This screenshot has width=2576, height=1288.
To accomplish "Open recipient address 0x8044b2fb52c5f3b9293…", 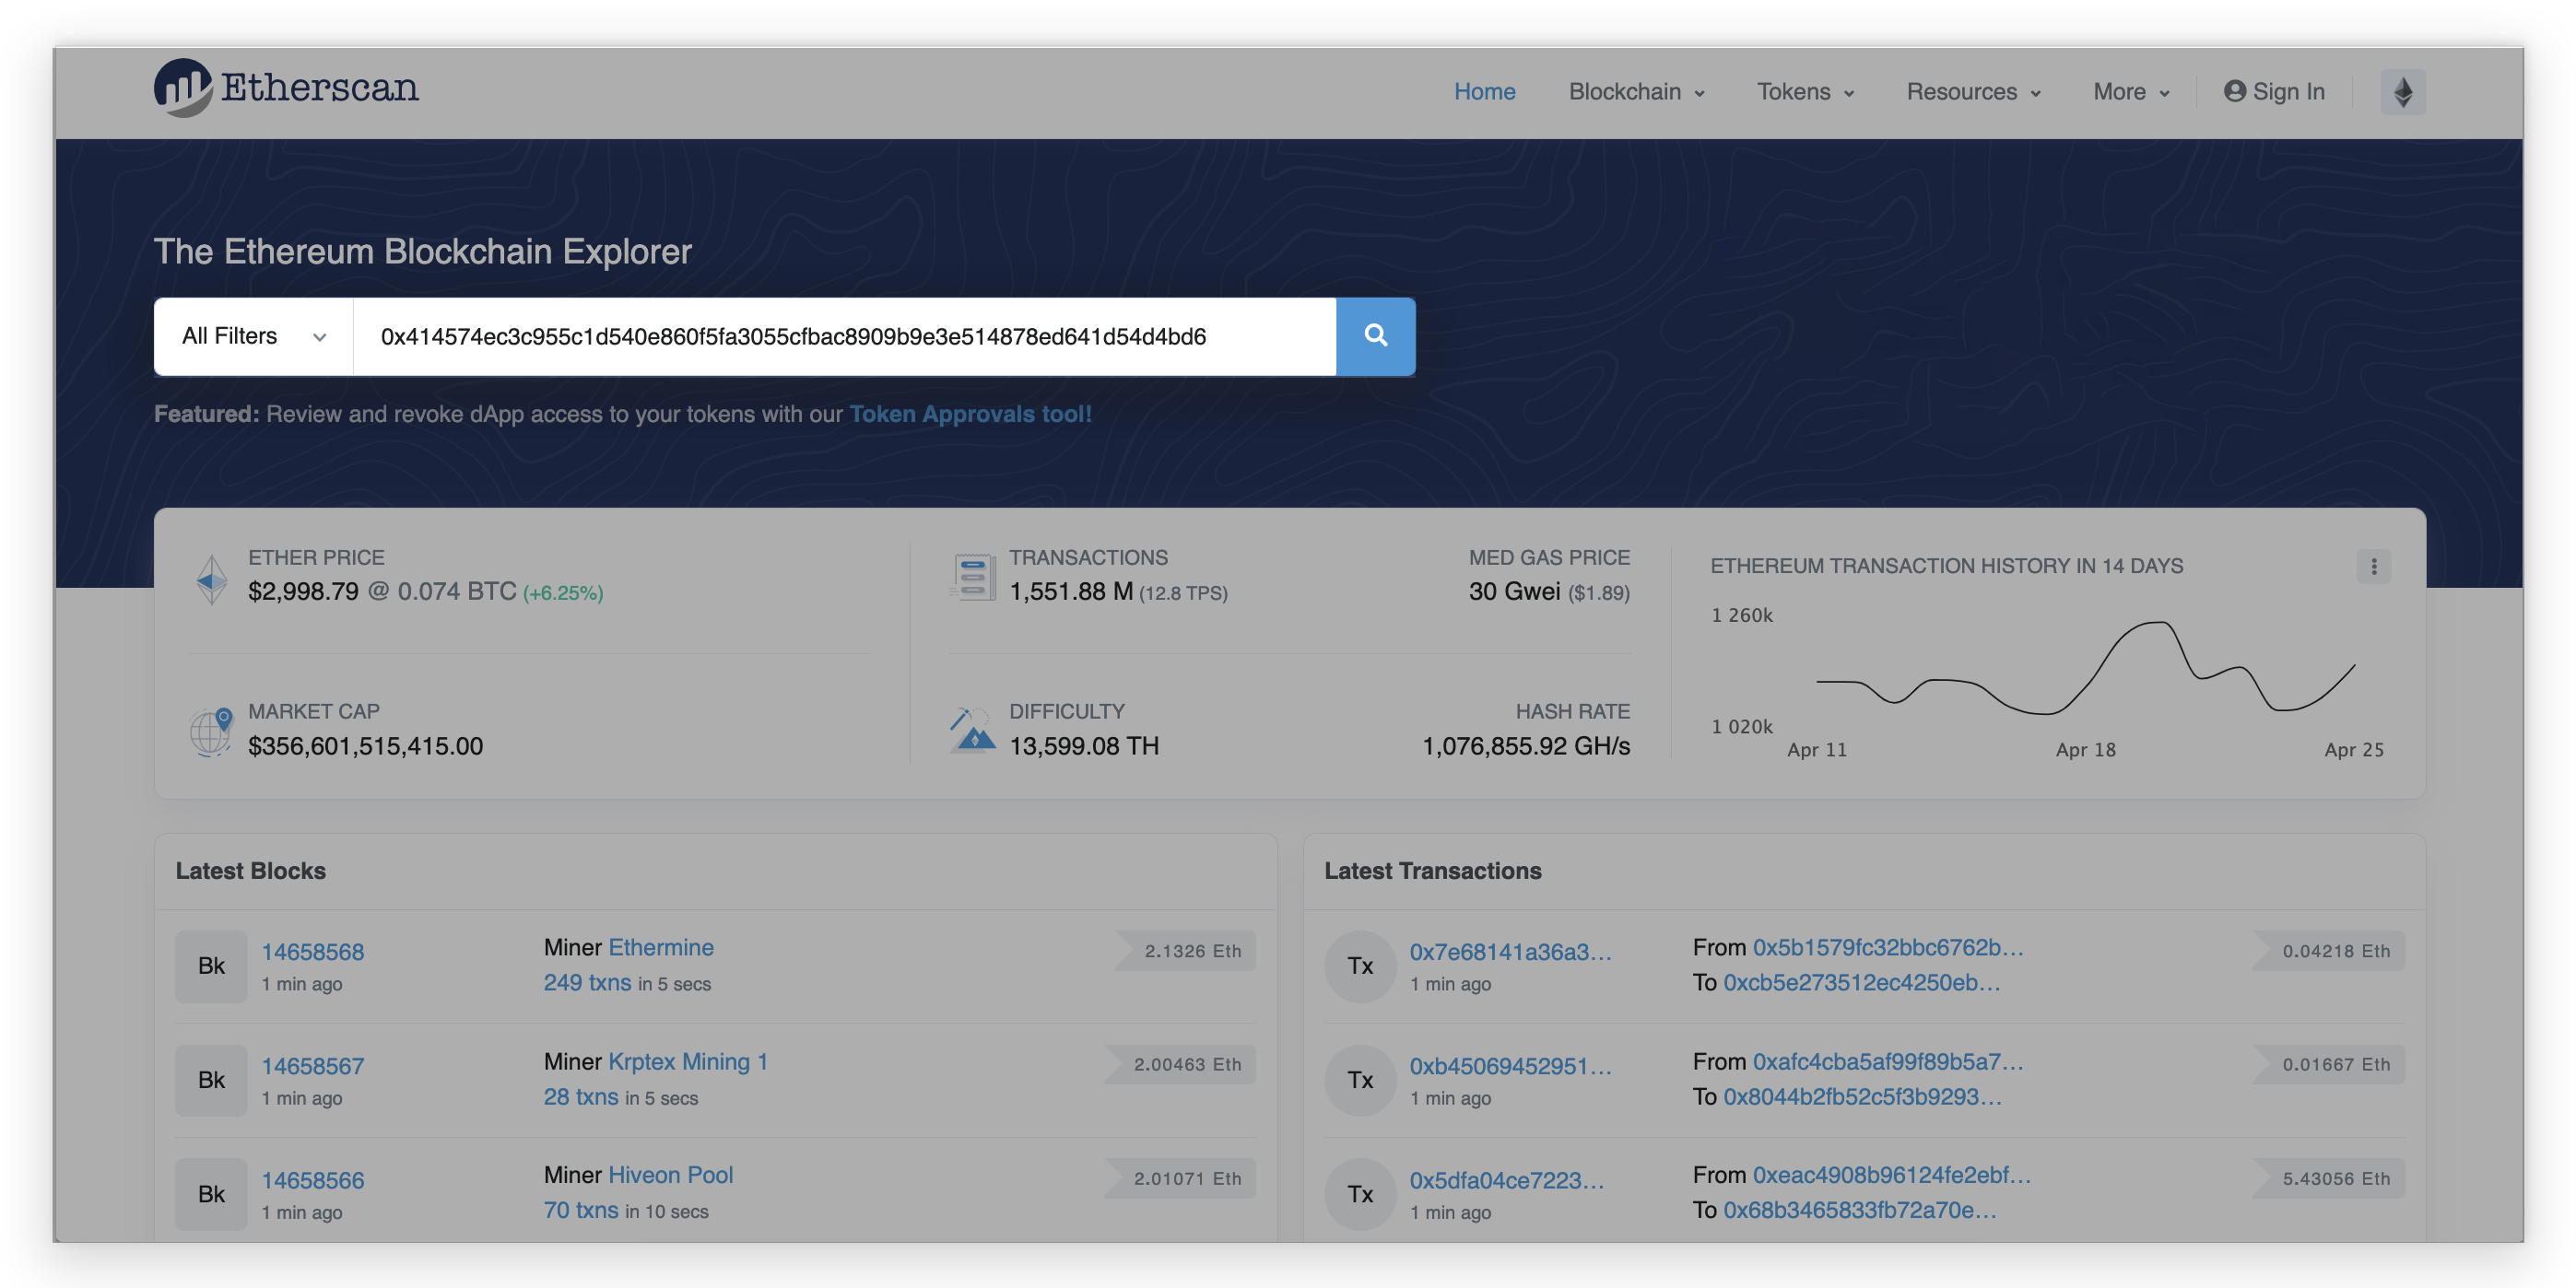I will tap(1863, 1096).
